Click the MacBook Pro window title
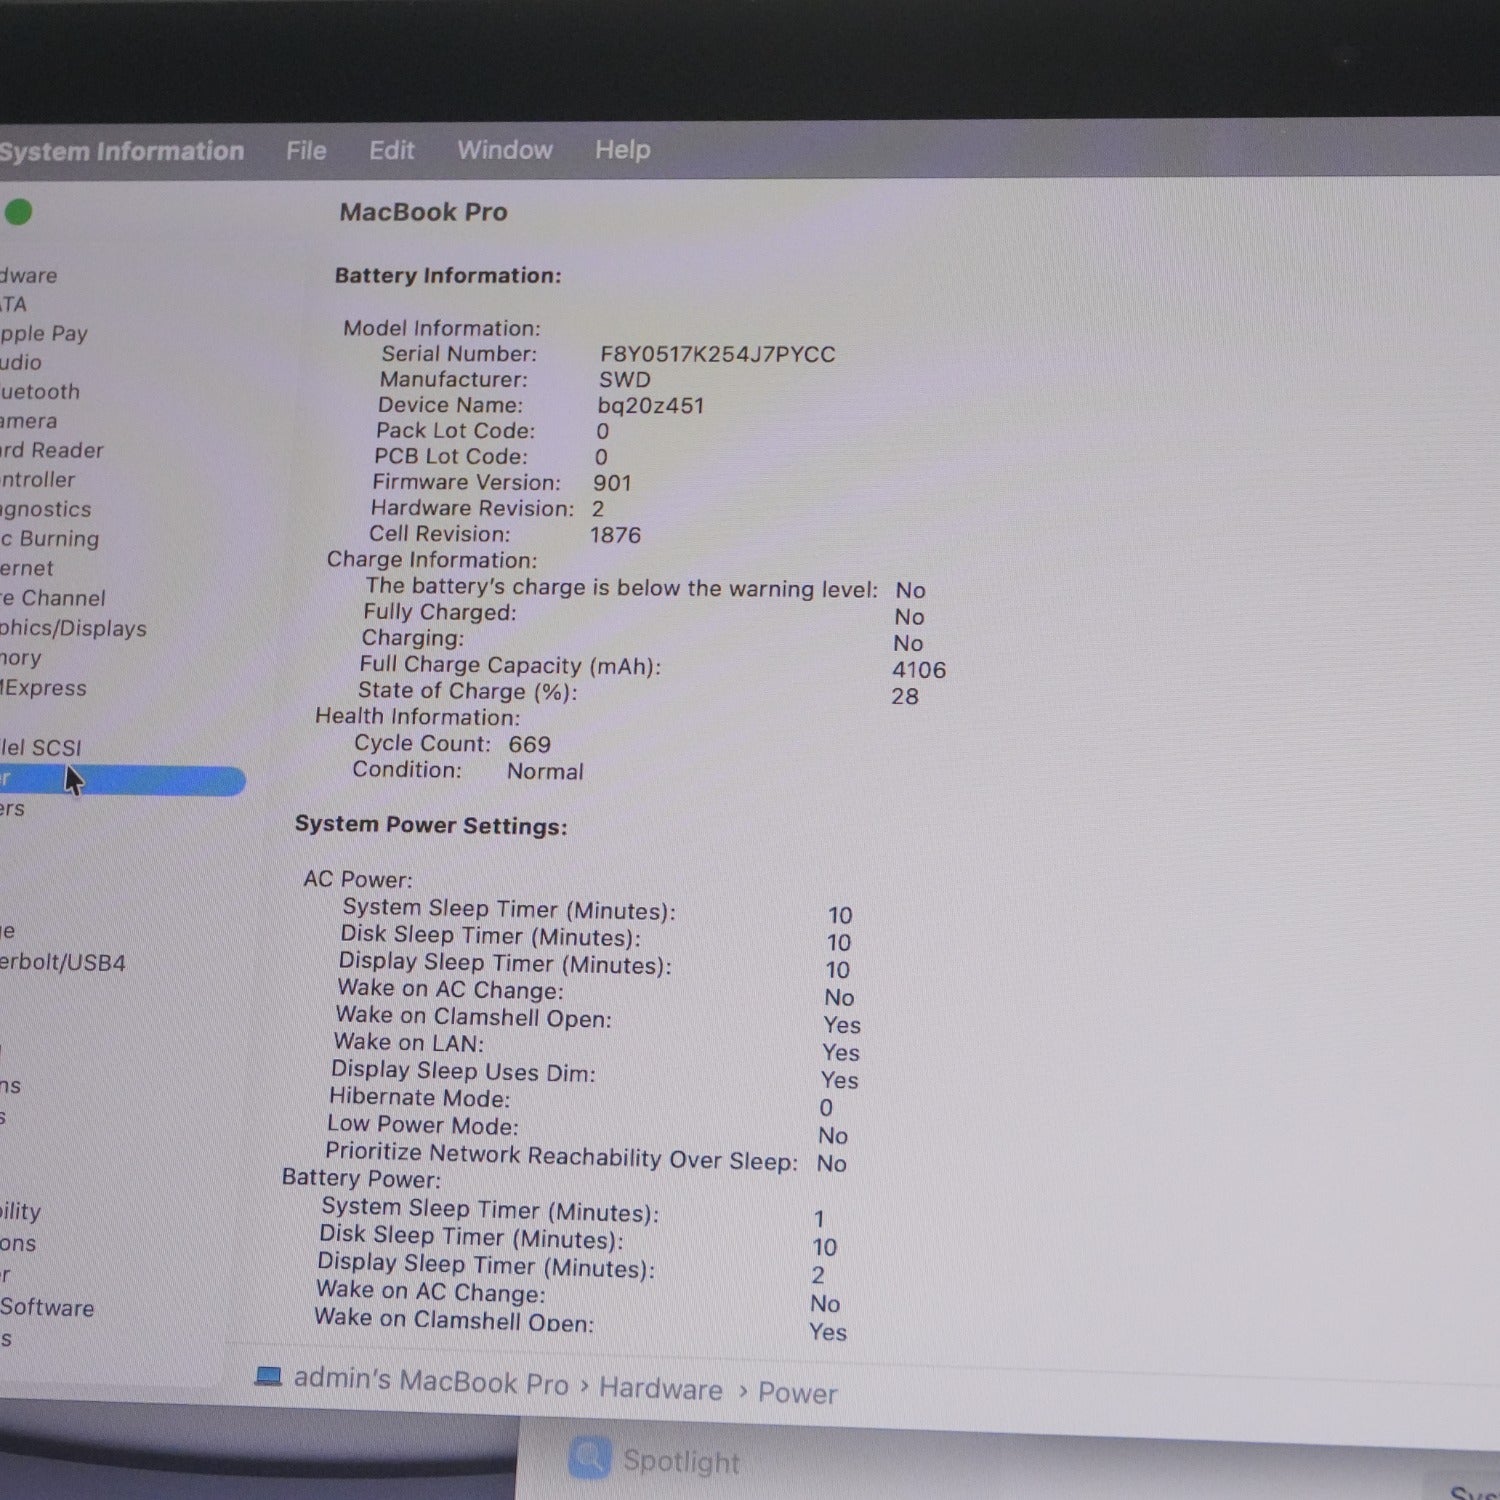This screenshot has height=1500, width=1500. coord(423,212)
